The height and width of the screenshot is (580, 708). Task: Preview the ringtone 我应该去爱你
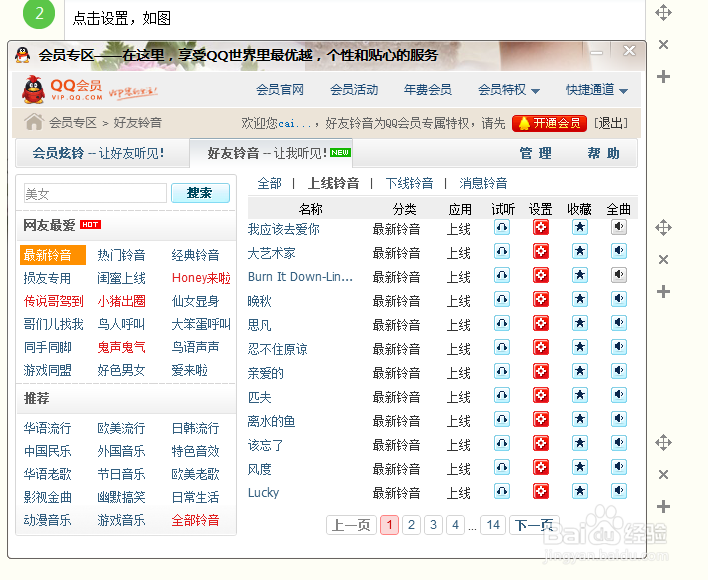pyautogui.click(x=502, y=227)
